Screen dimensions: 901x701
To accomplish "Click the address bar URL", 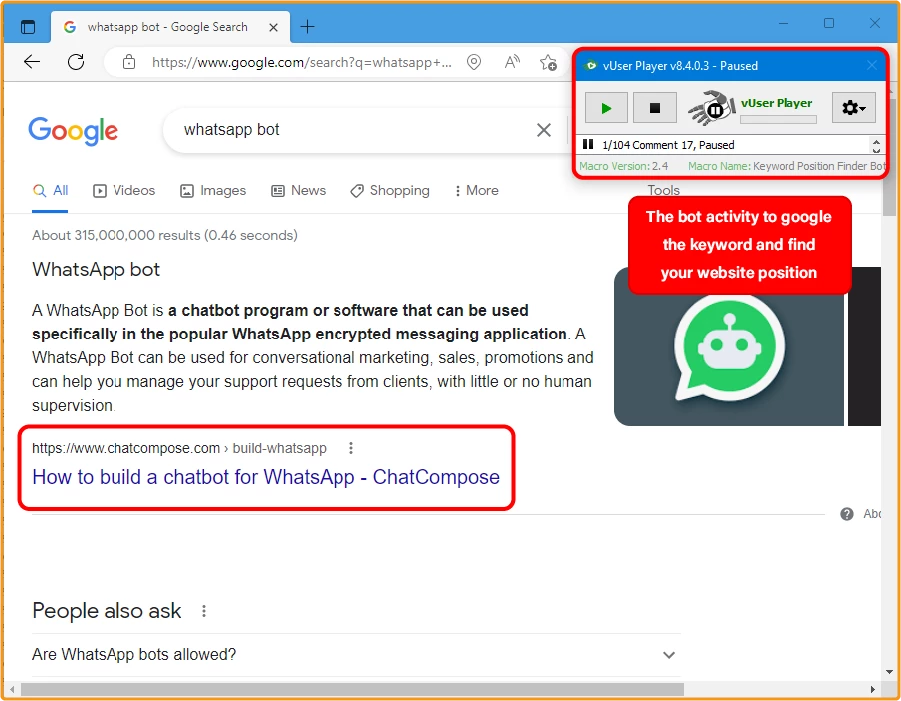I will [302, 62].
